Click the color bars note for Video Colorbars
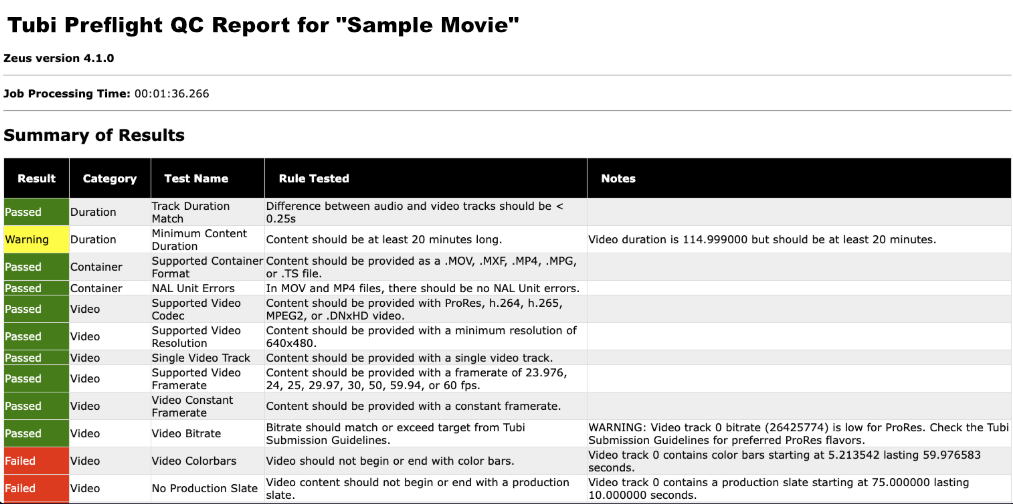 pyautogui.click(x=784, y=461)
